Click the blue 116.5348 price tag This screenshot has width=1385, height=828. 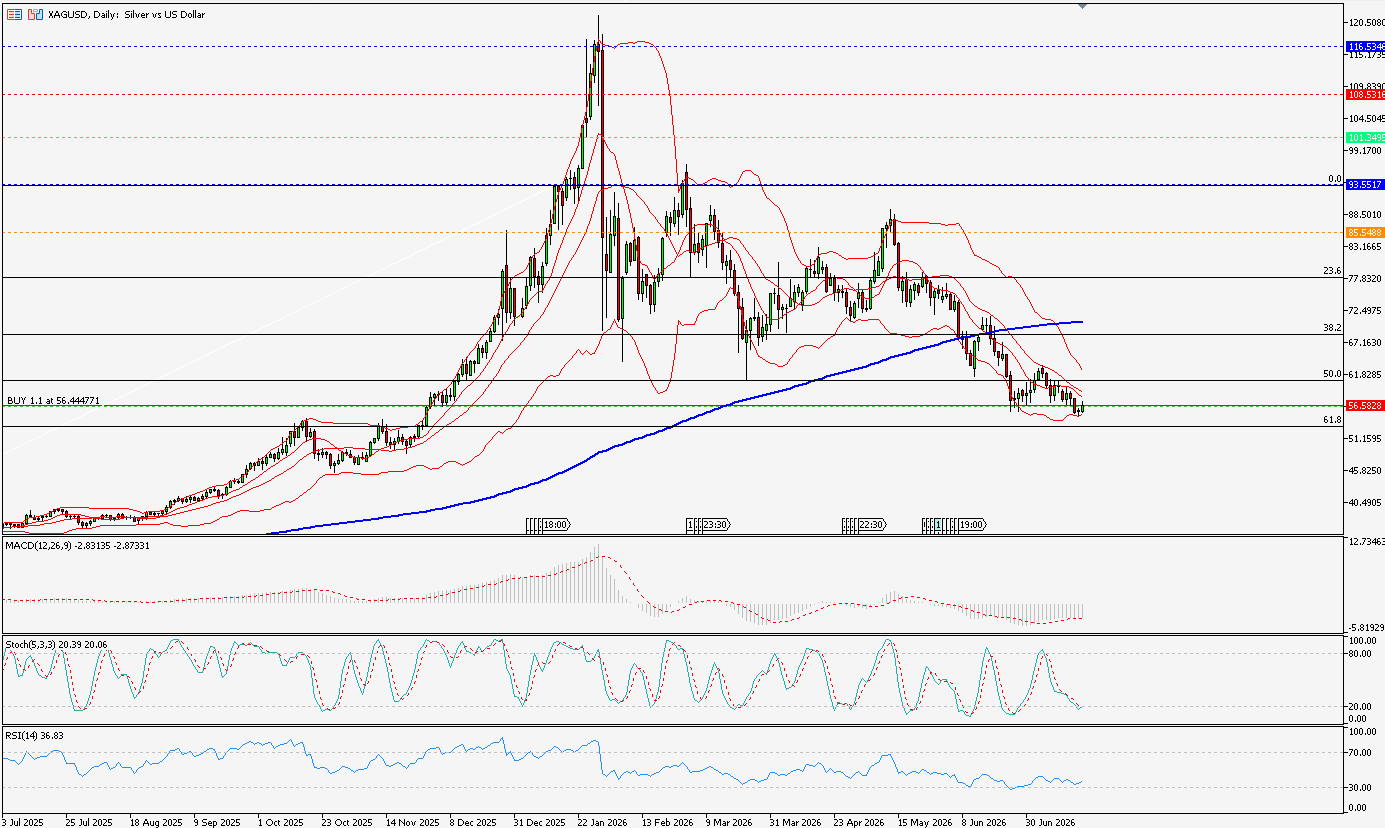click(1365, 47)
